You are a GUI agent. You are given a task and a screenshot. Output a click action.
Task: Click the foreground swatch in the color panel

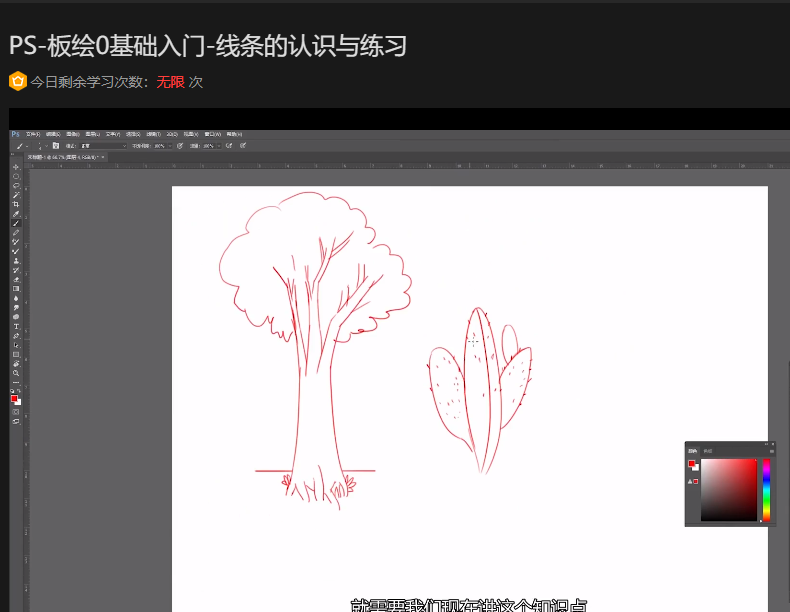click(692, 463)
